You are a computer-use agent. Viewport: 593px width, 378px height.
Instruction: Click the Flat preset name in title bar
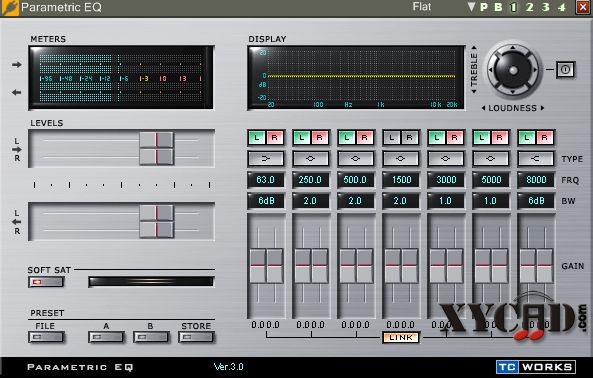point(422,7)
